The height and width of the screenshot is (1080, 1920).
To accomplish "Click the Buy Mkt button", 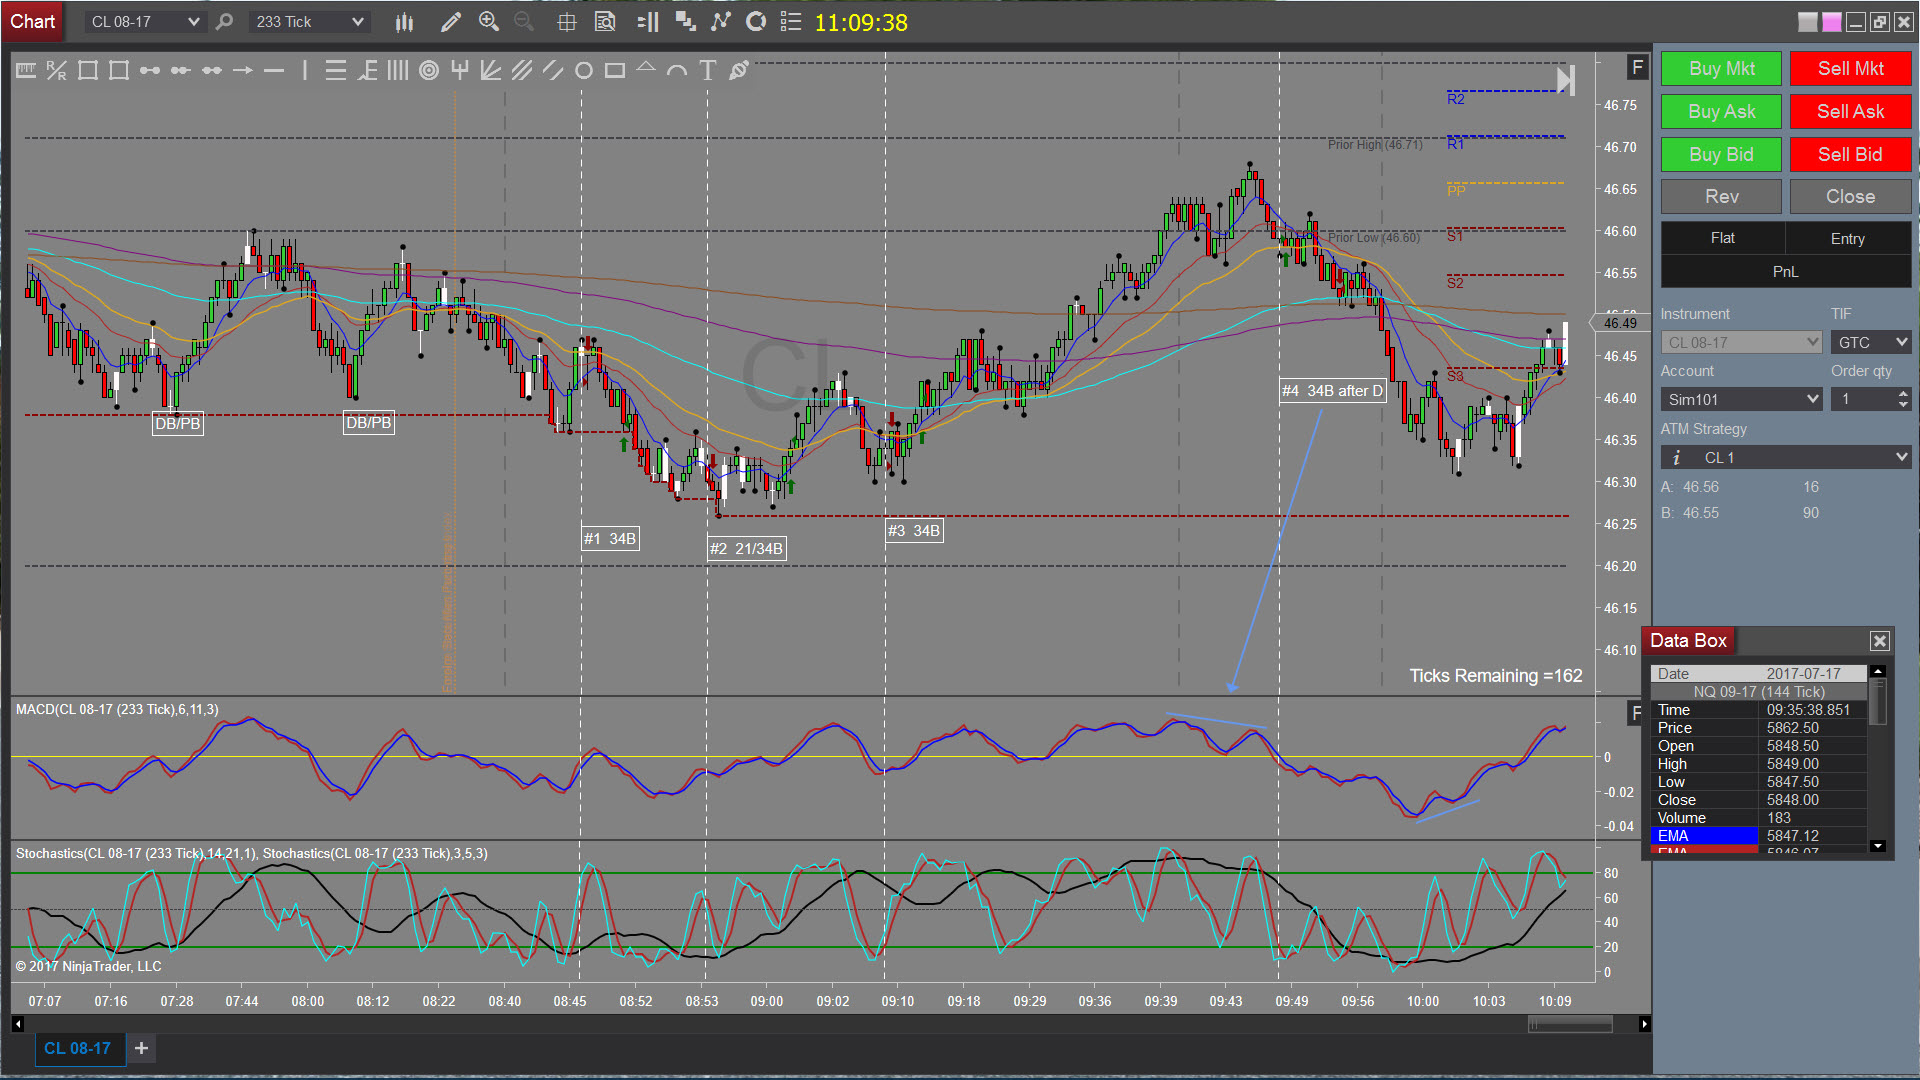I will click(x=1721, y=69).
